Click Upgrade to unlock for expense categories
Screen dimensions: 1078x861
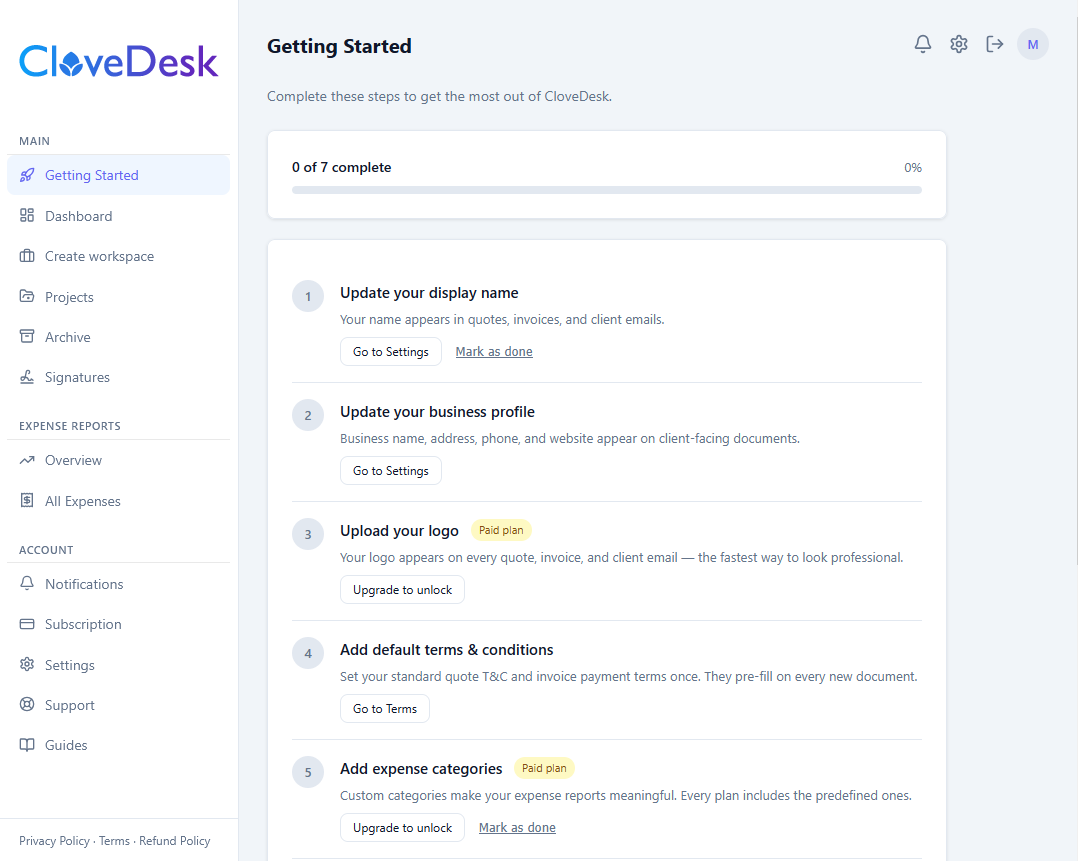(x=402, y=827)
